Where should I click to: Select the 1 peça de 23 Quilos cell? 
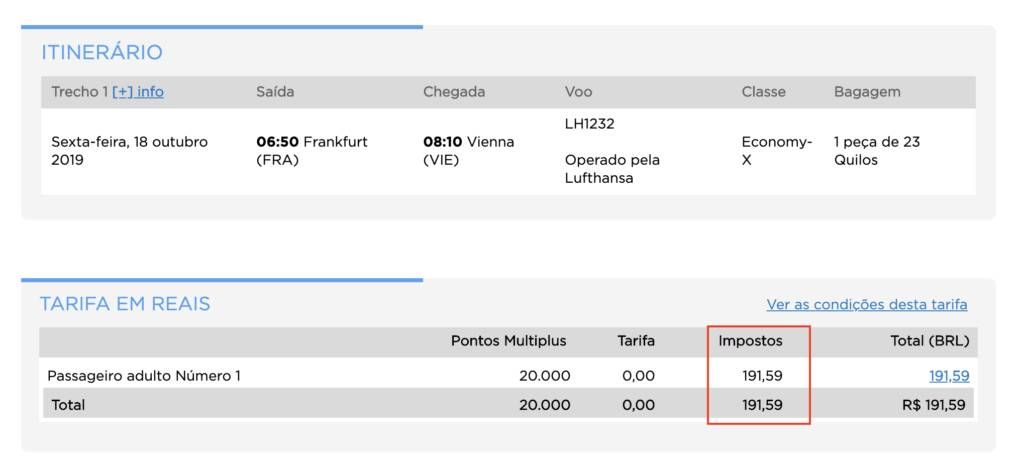[876, 151]
